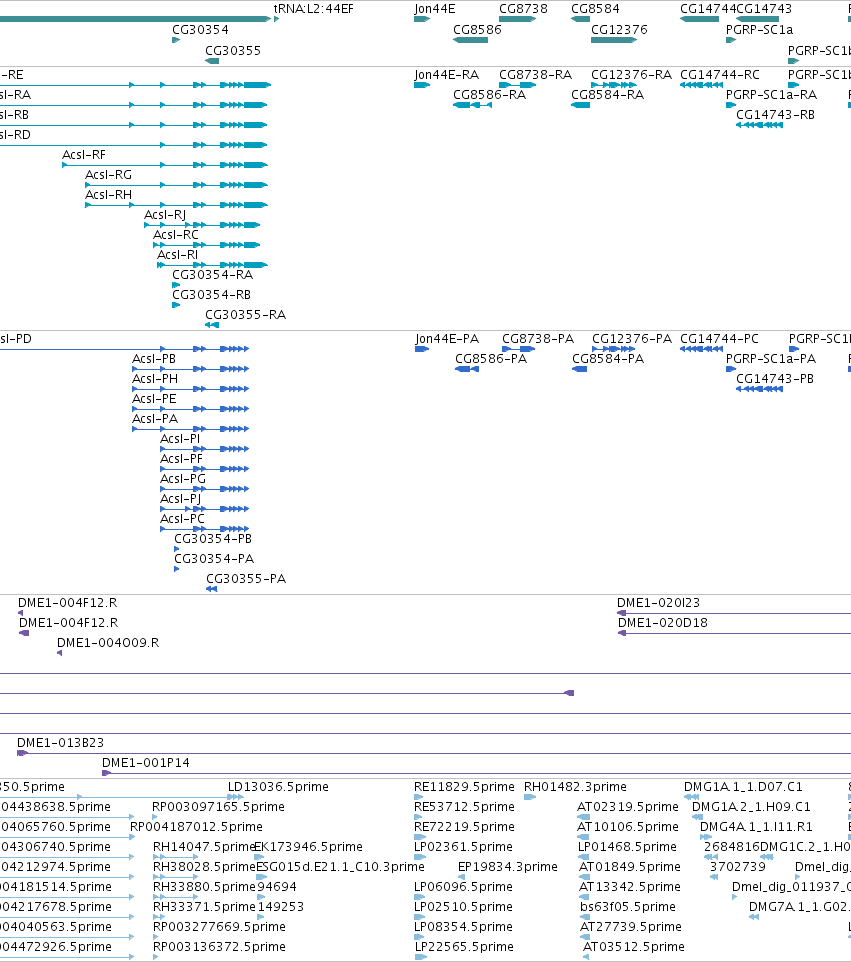
Task: Select the Acsl-RI transcript label
Action: coord(177,255)
